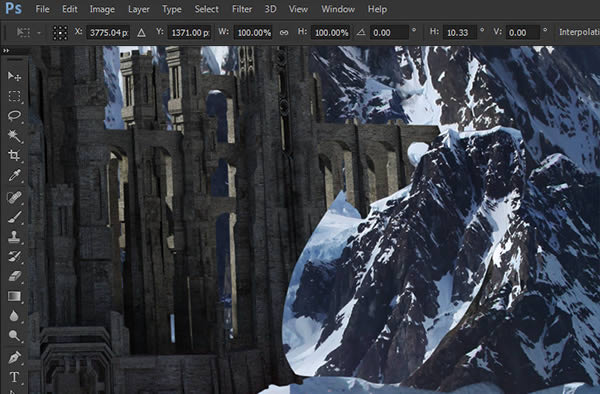
Task: Toggle relative positioning triangle icon
Action: [141, 33]
